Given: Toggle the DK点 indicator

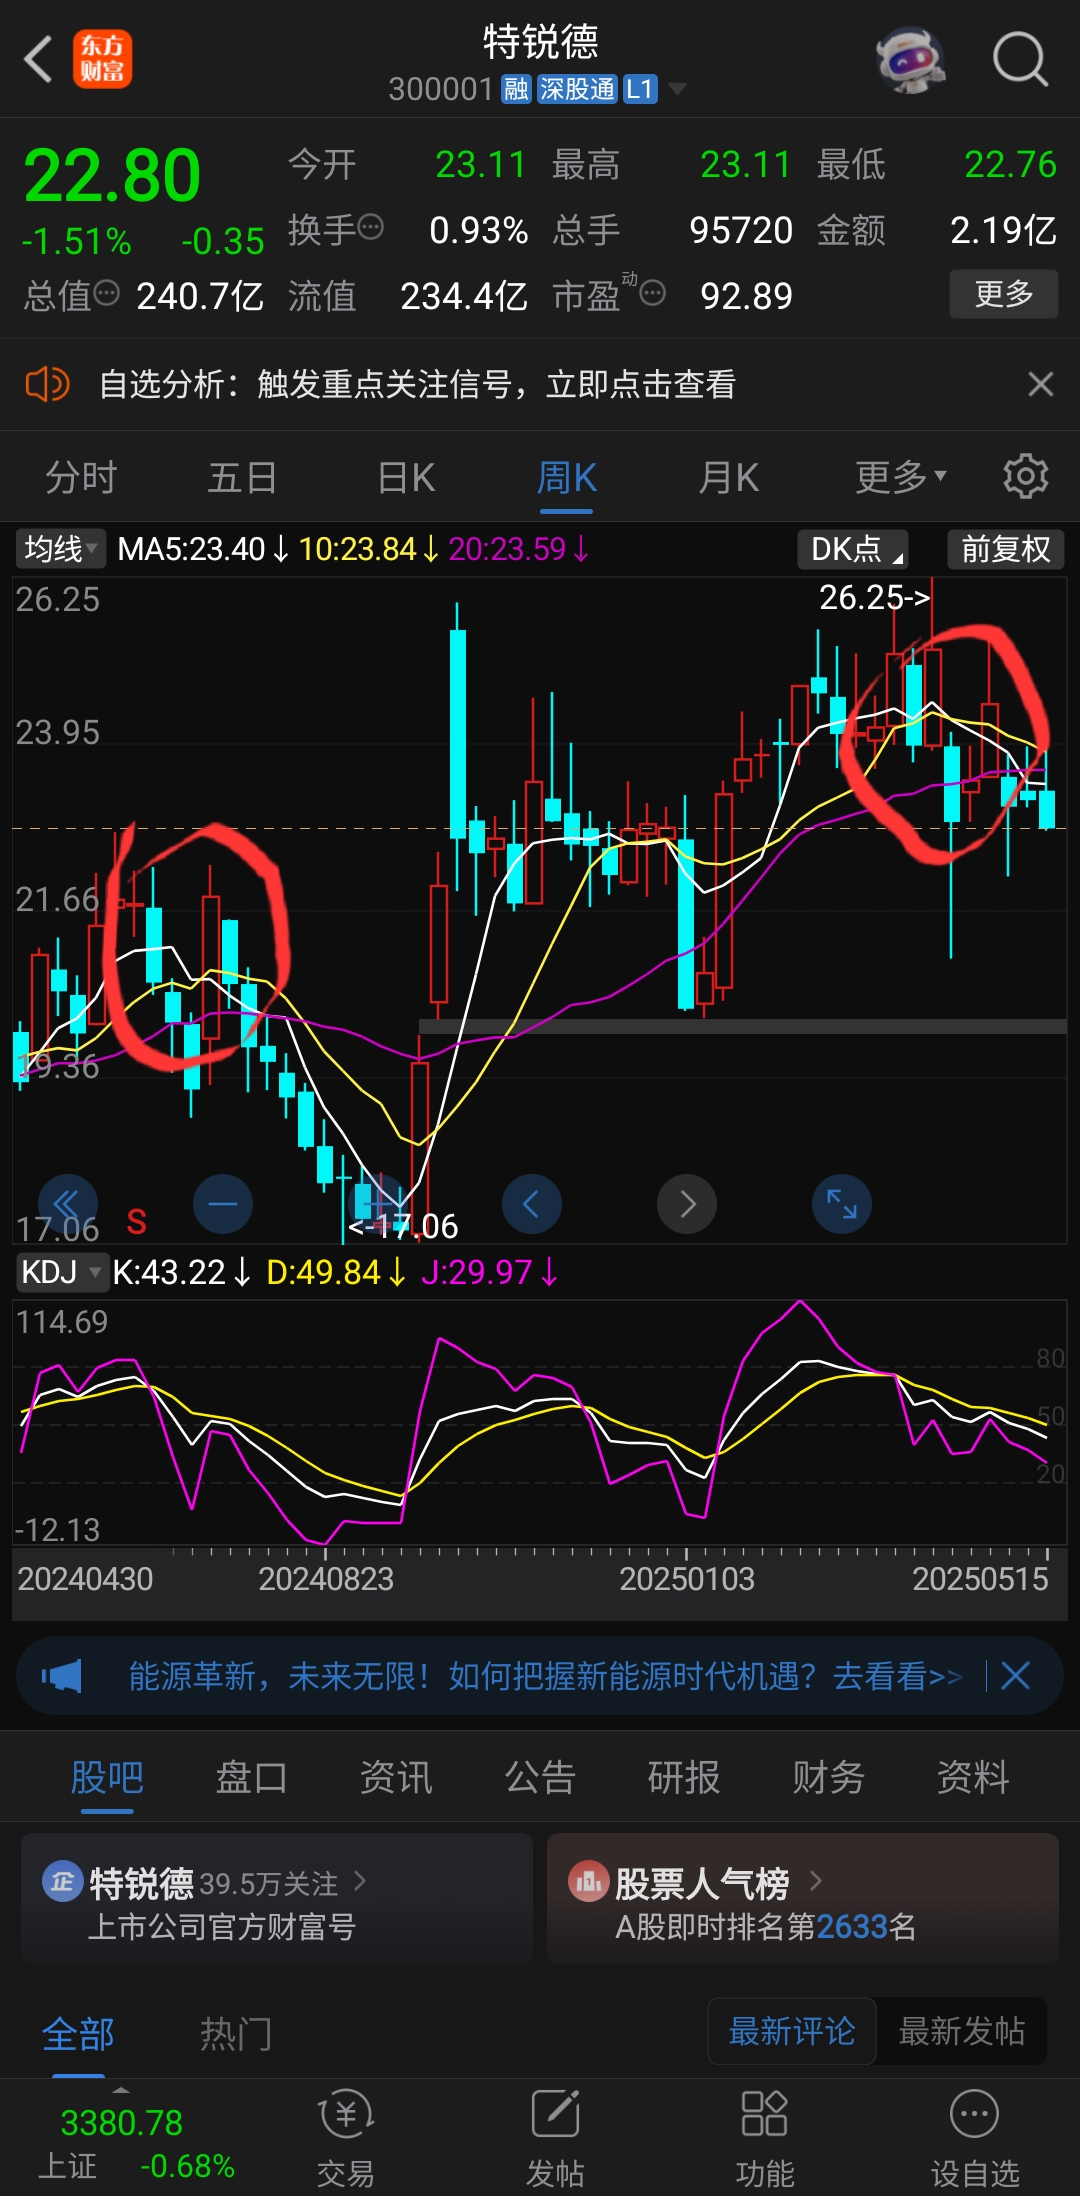Looking at the screenshot, I should coord(853,549).
